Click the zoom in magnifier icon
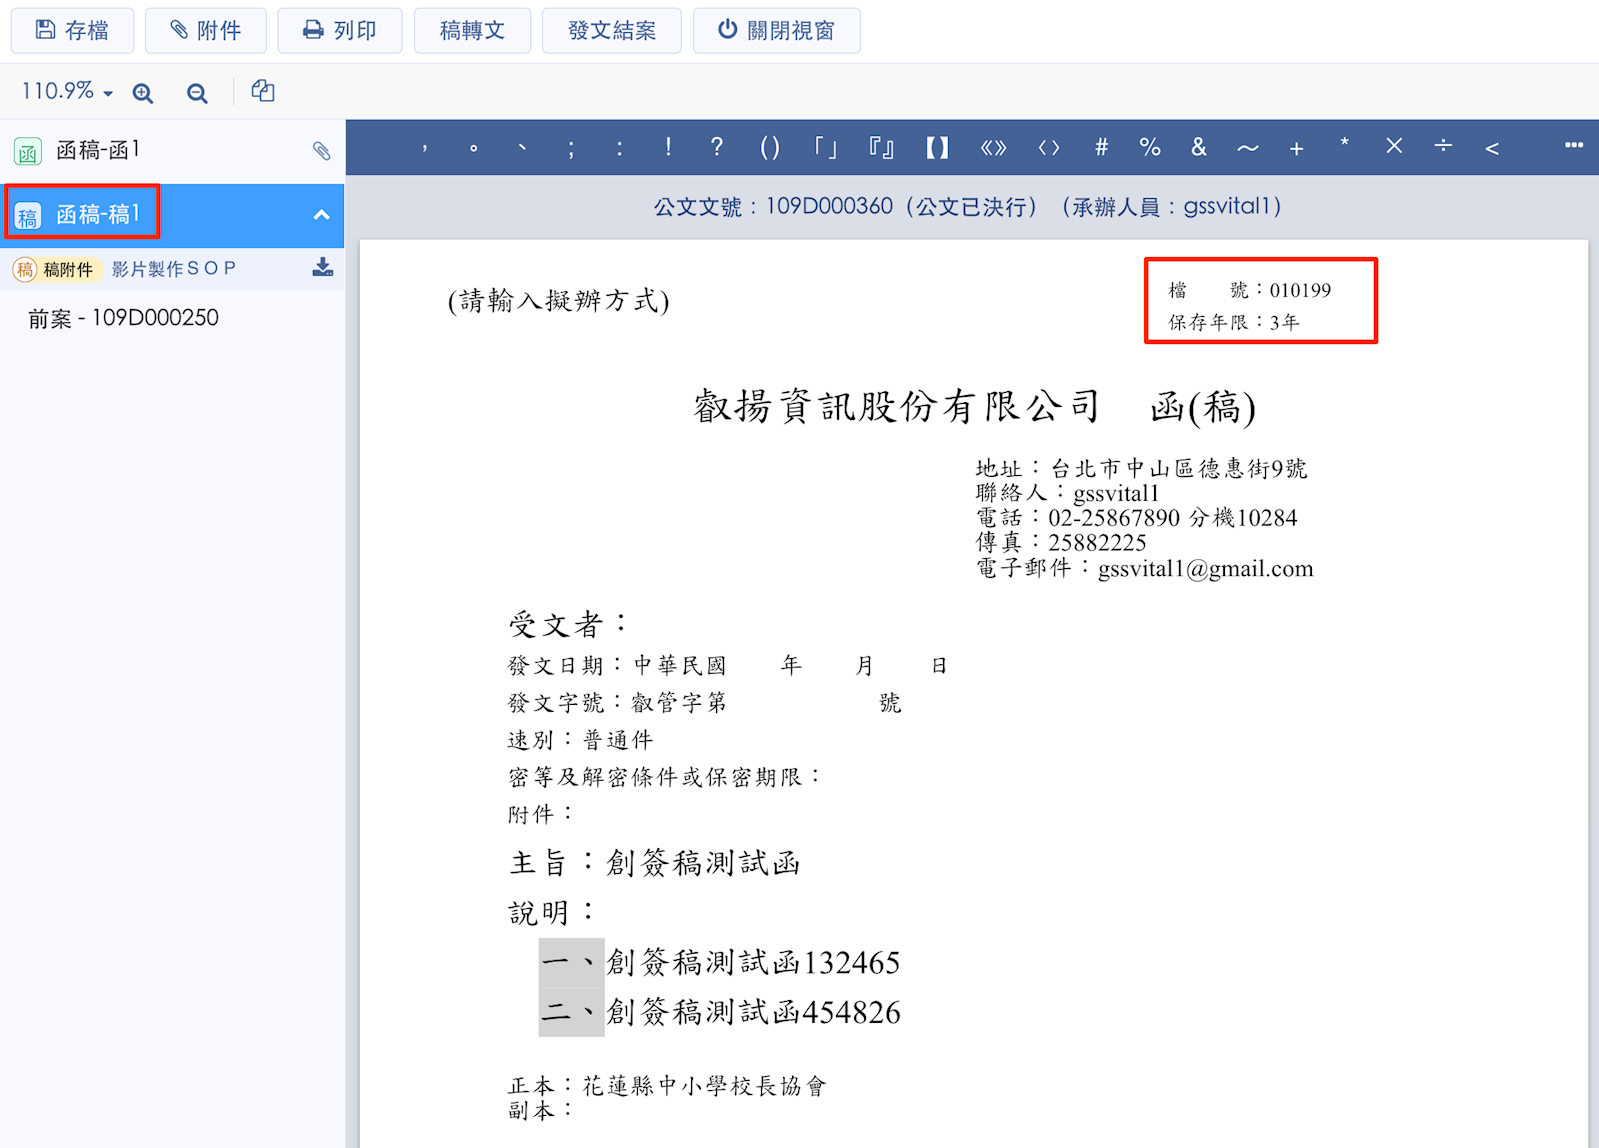This screenshot has height=1148, width=1599. pos(143,93)
